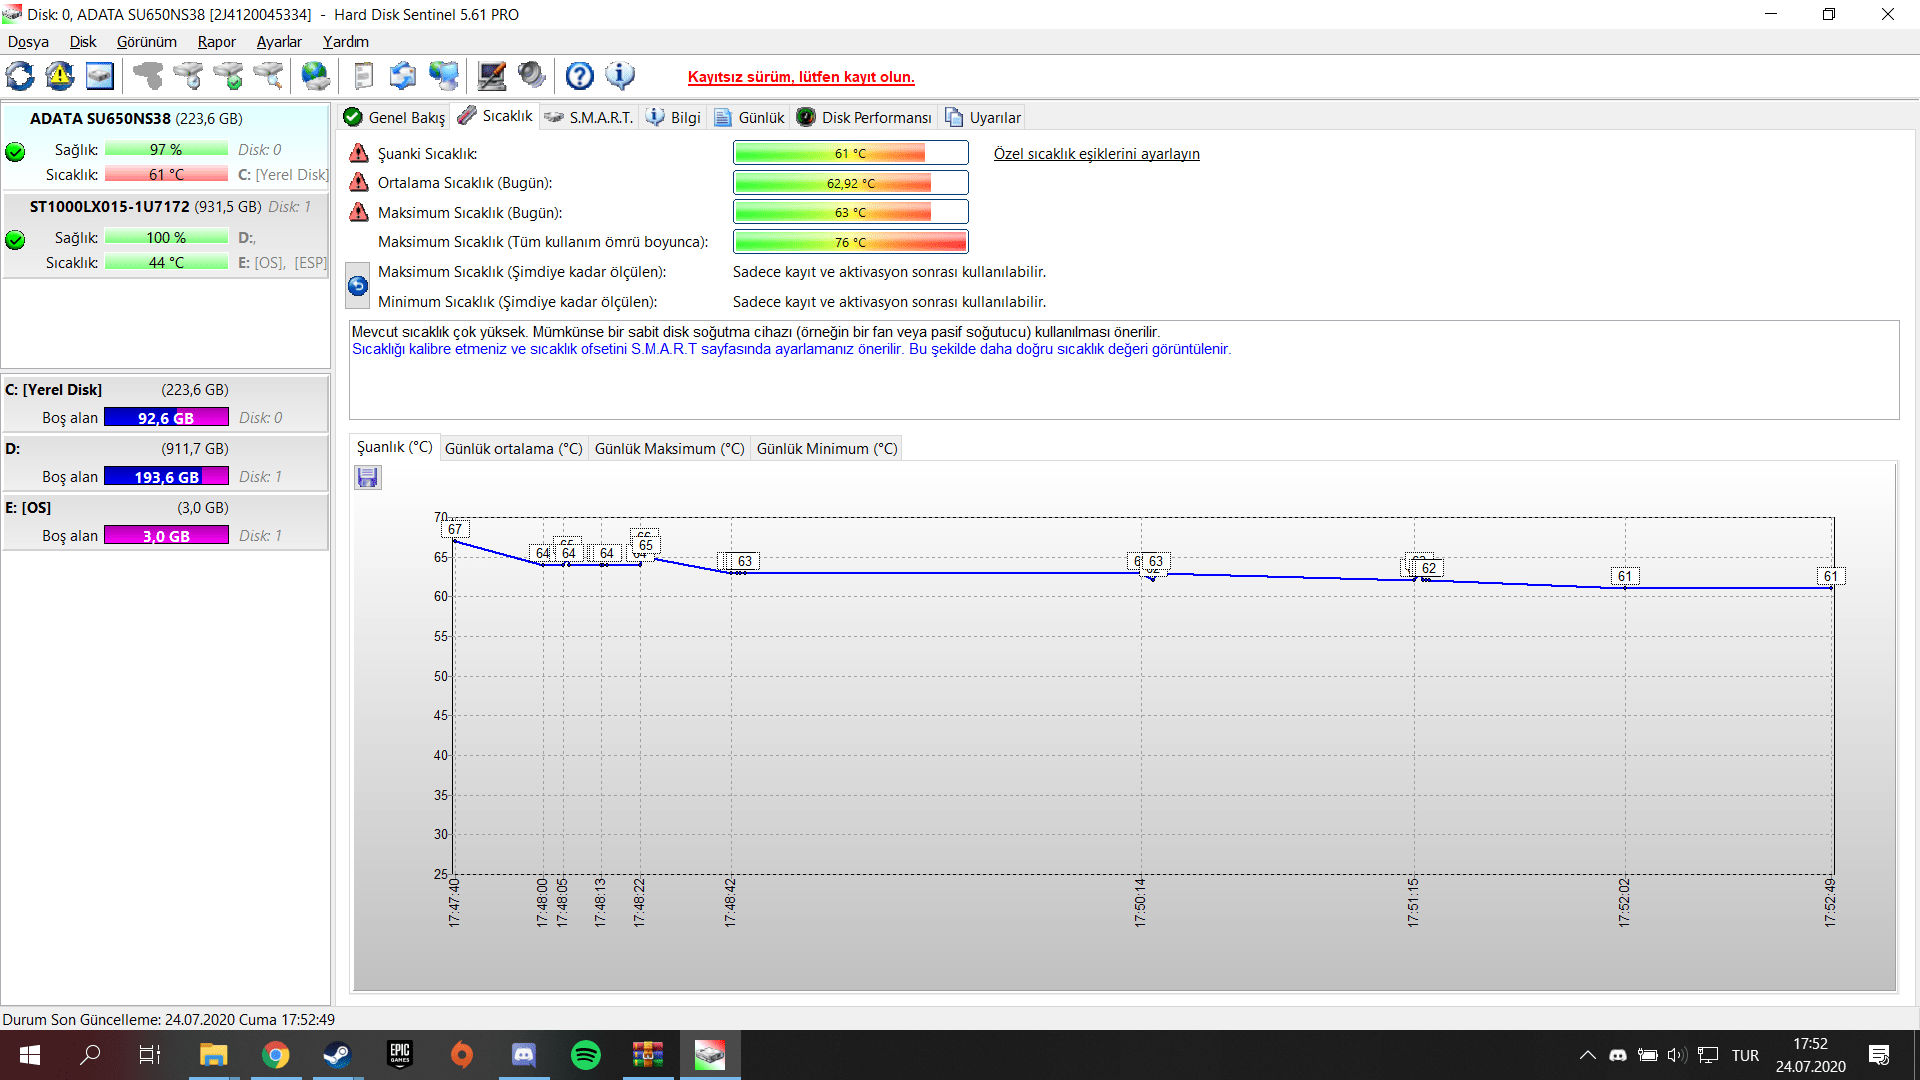Click the blue reset temperature arrow button
The height and width of the screenshot is (1080, 1920).
[357, 286]
